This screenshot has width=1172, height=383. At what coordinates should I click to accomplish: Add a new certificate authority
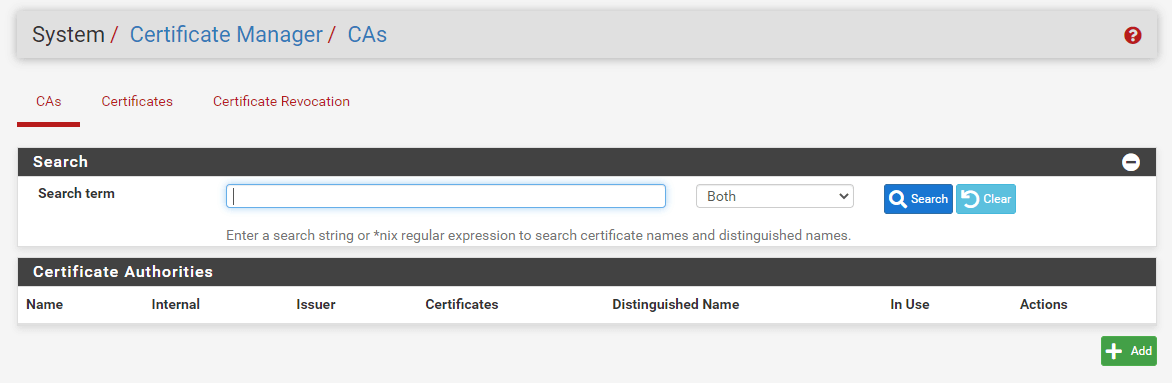[1129, 351]
